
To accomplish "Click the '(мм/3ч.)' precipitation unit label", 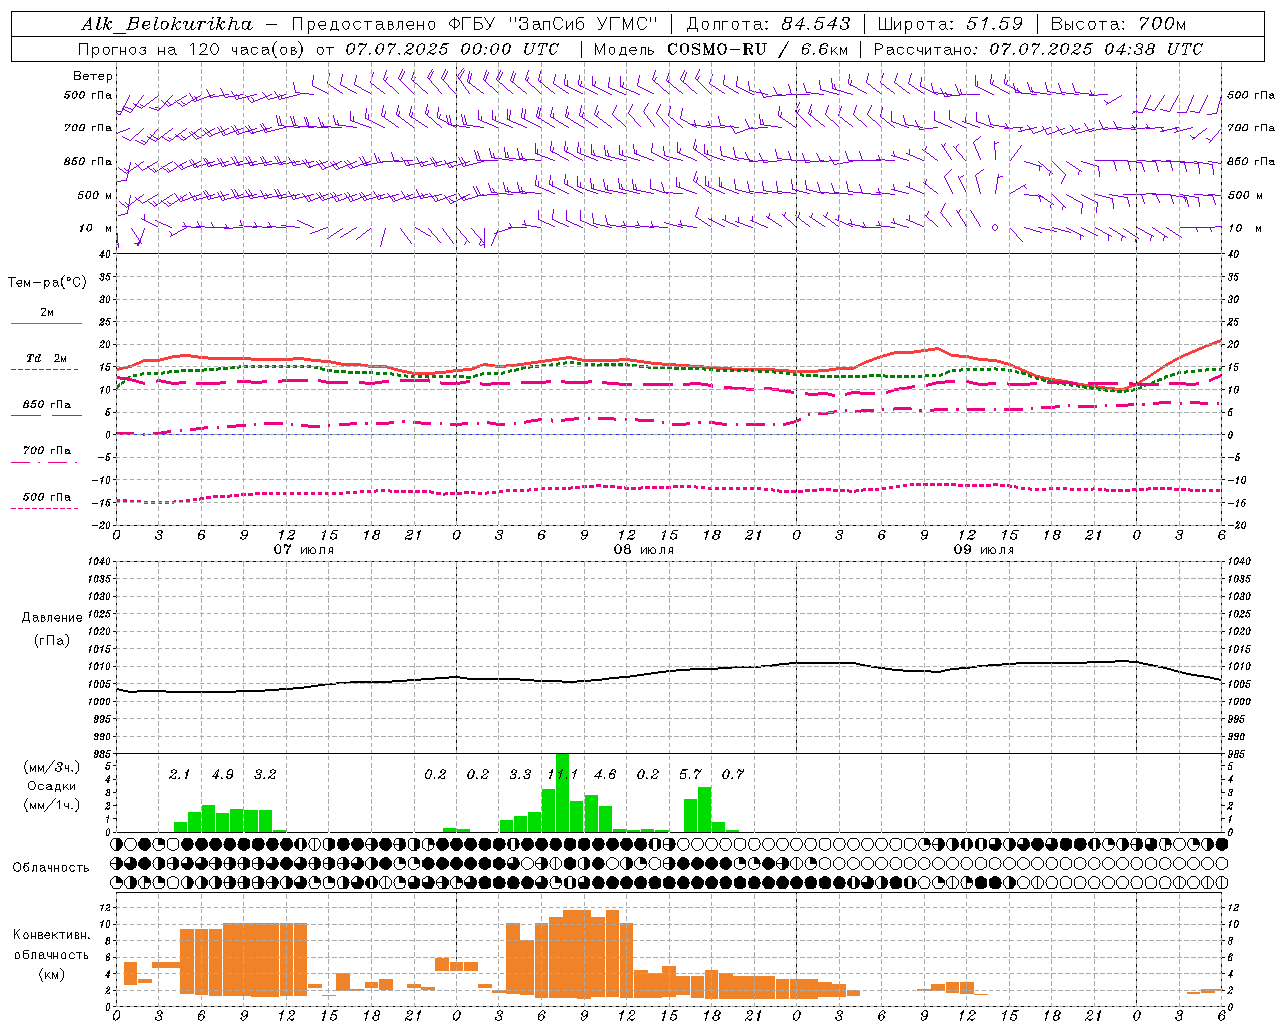I will (51, 767).
